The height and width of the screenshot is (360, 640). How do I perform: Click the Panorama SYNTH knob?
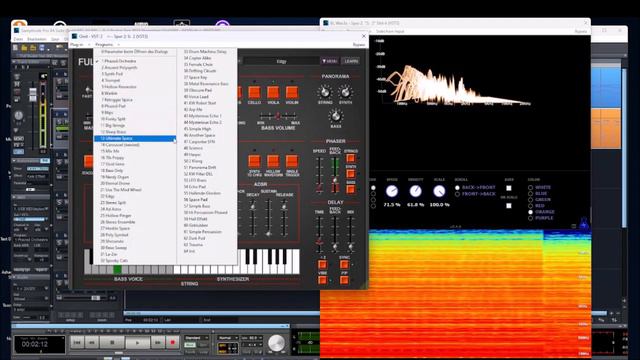[x=345, y=92]
